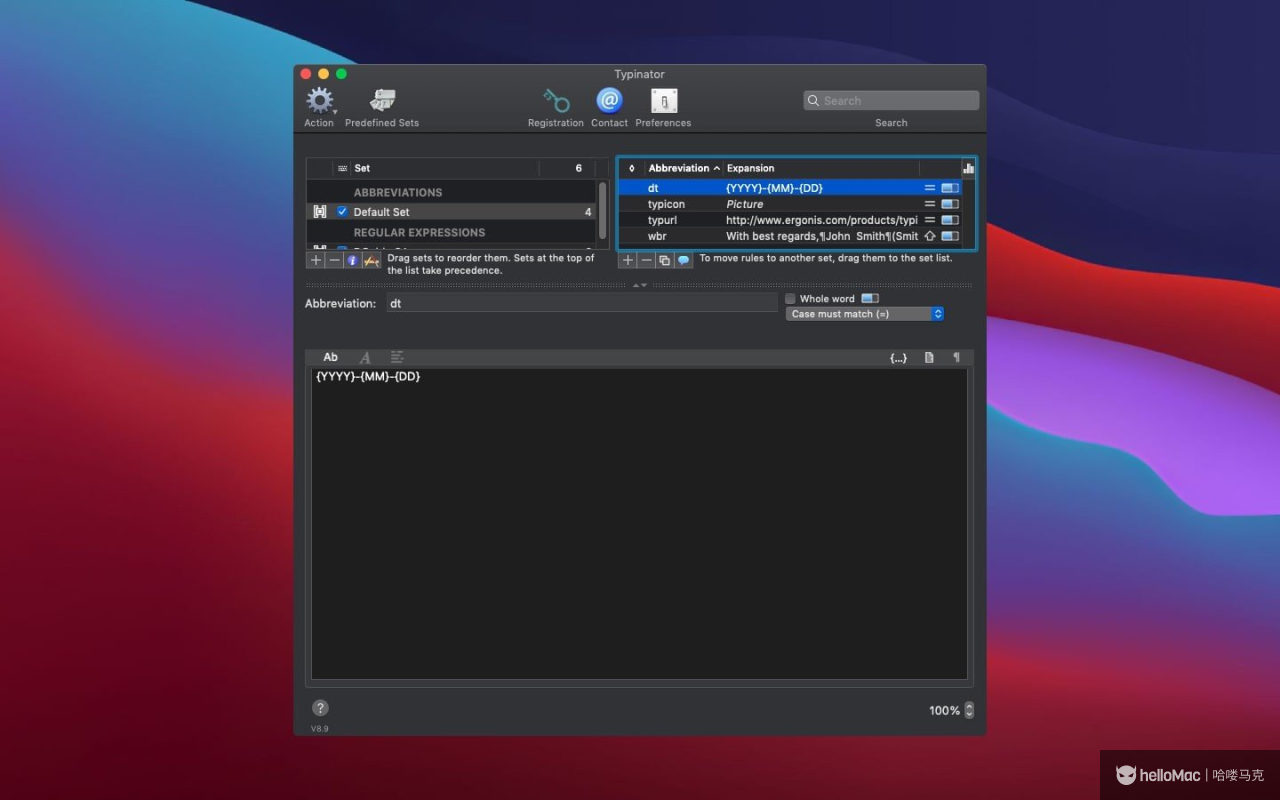Click the Abbreviation input field
The height and width of the screenshot is (800, 1280).
[x=581, y=303]
